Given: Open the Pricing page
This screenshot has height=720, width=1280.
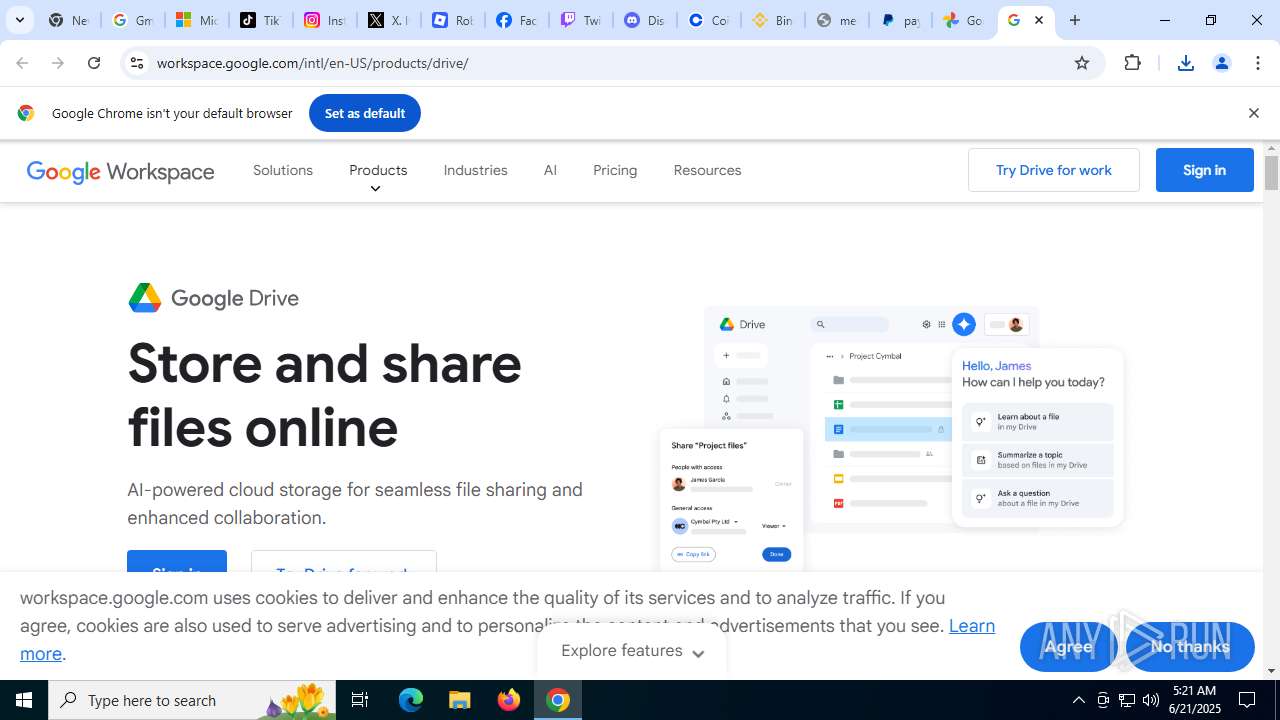Looking at the screenshot, I should (x=615, y=170).
